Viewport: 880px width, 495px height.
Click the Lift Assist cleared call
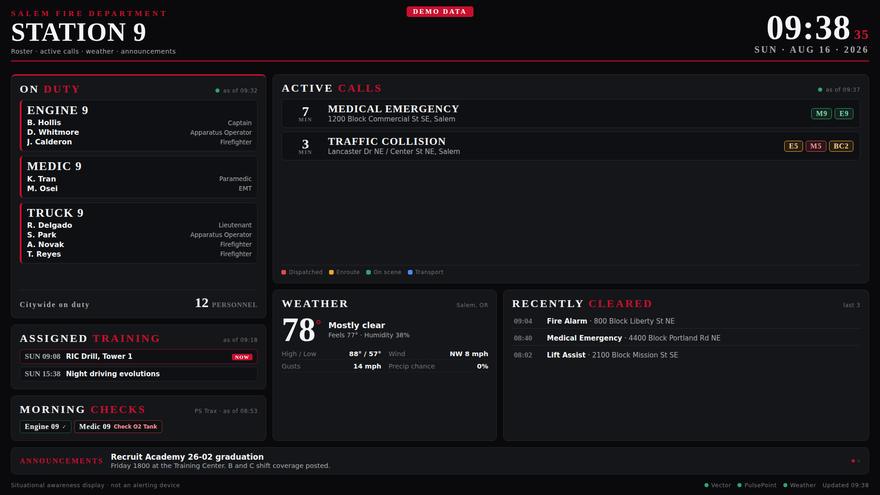click(686, 355)
